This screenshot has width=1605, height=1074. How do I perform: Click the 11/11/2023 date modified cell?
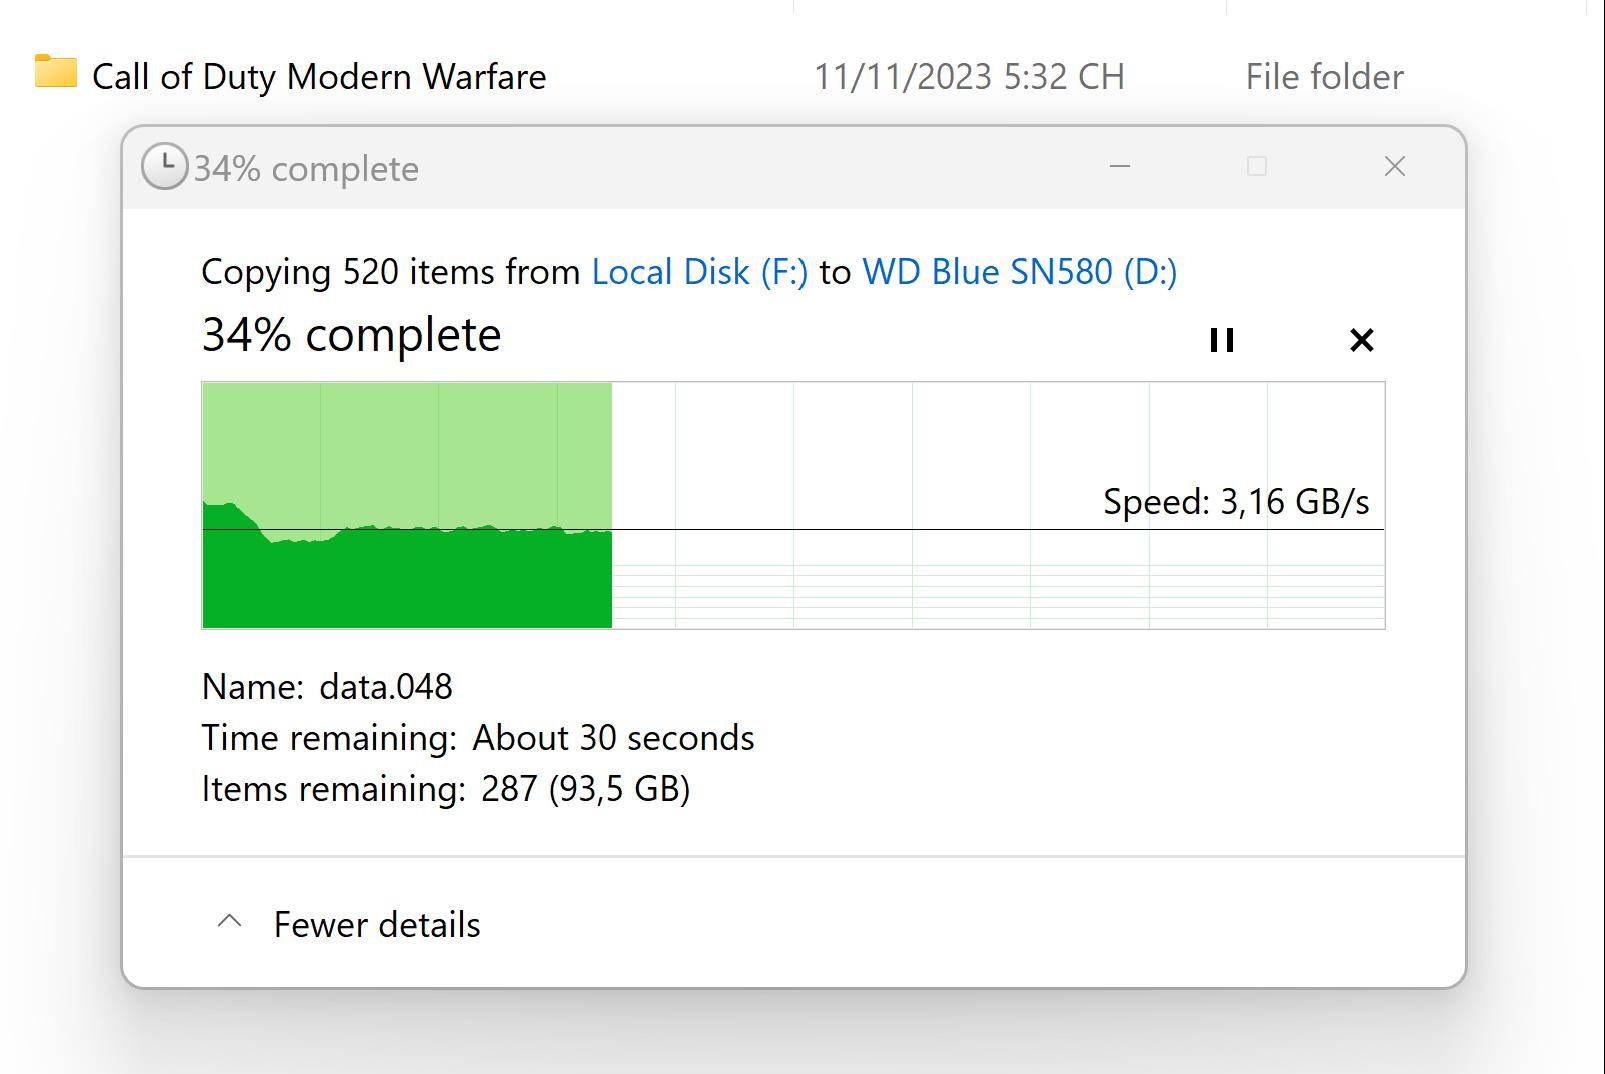[x=969, y=77]
